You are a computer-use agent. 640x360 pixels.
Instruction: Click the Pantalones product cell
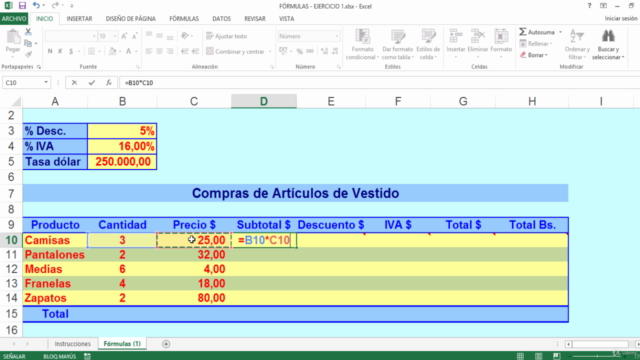(x=55, y=255)
